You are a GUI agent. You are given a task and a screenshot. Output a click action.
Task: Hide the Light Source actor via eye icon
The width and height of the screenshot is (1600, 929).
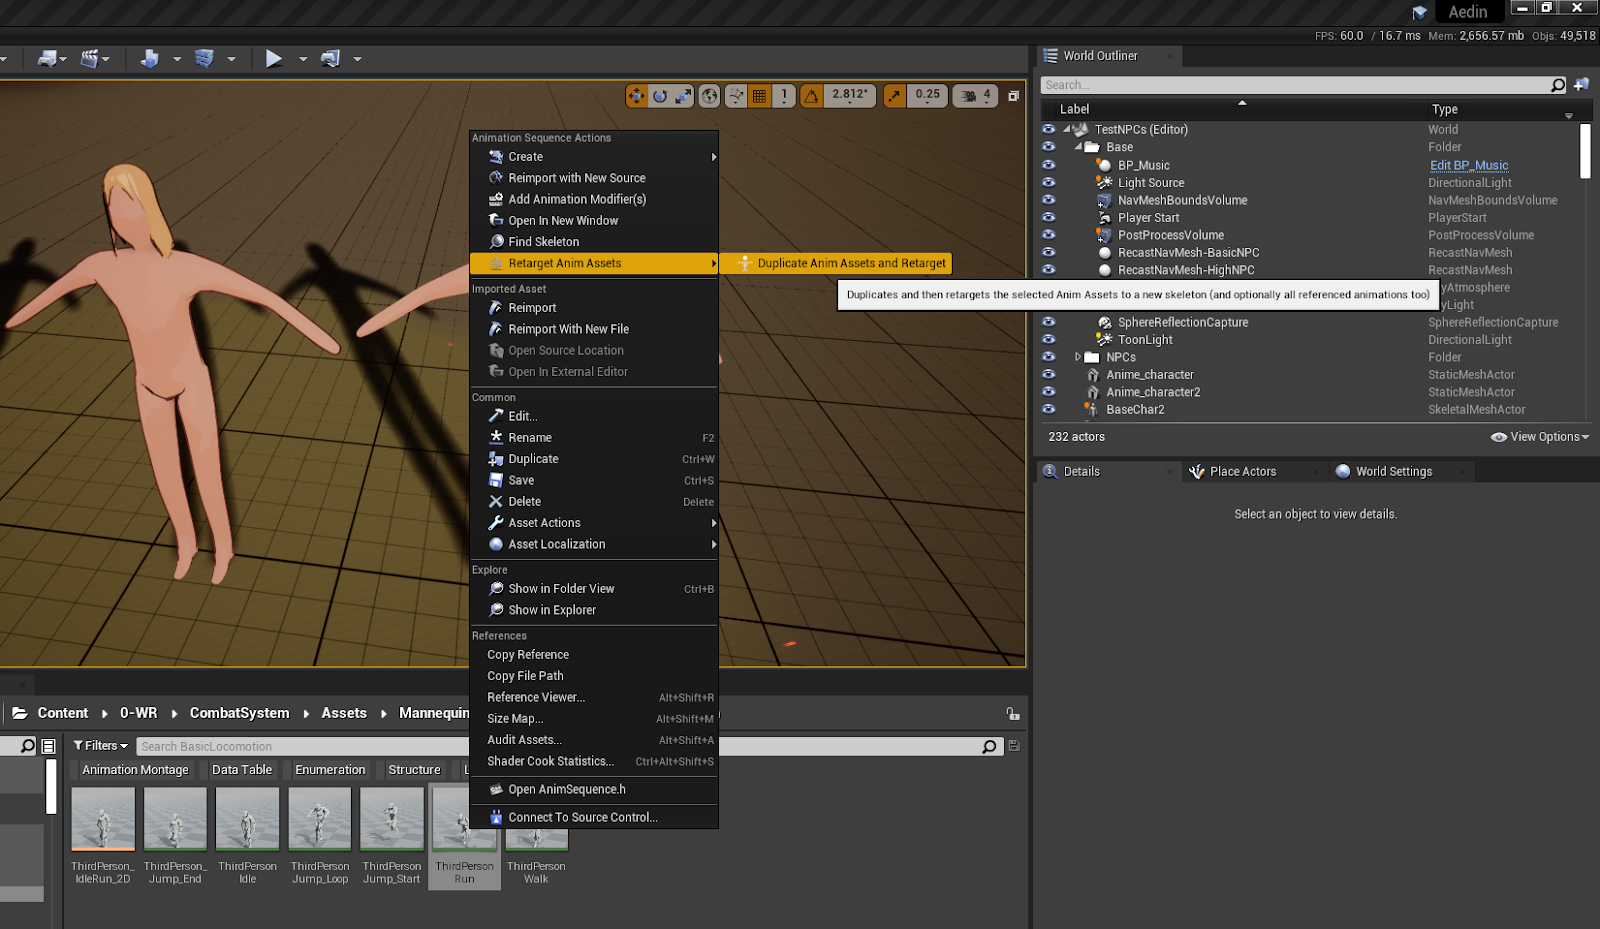tap(1048, 183)
